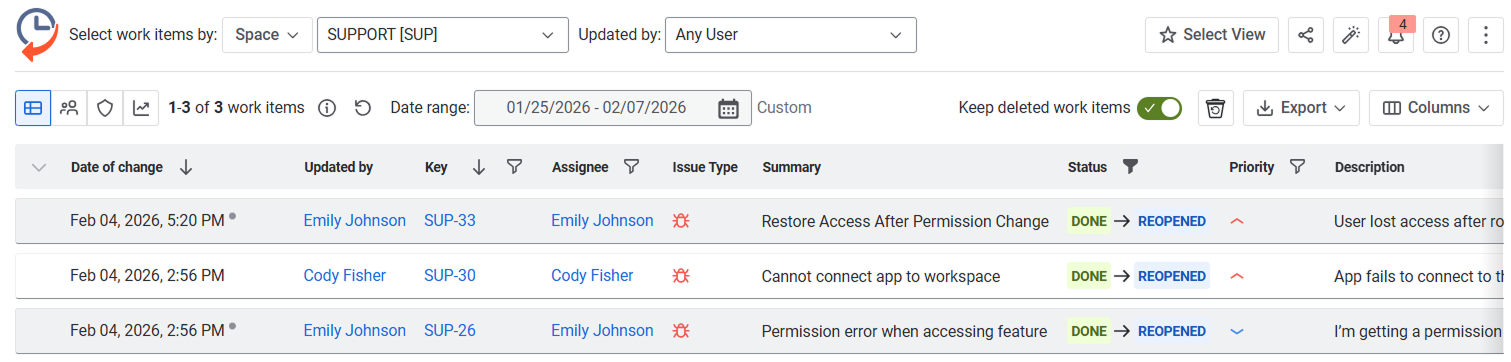Open Emily Johnson assignee link for SUP-26
The width and height of the screenshot is (1511, 362).
[x=602, y=330]
